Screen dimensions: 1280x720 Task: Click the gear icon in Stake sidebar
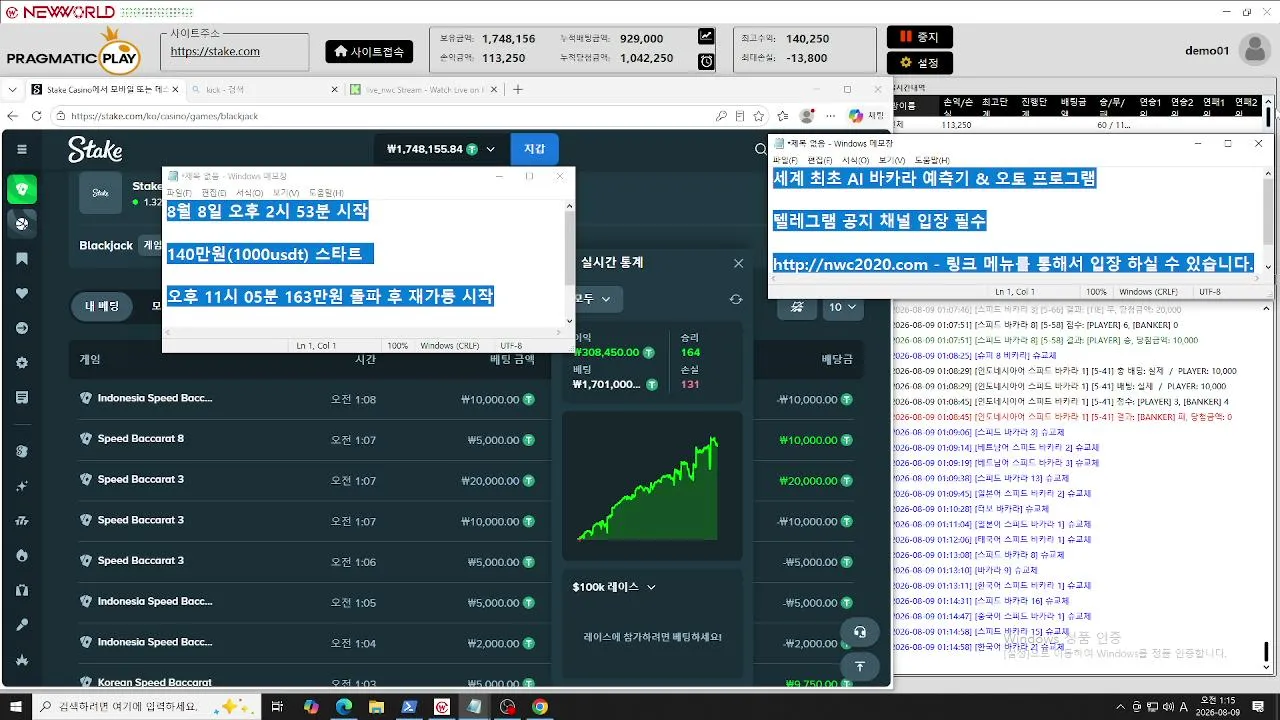pos(22,363)
